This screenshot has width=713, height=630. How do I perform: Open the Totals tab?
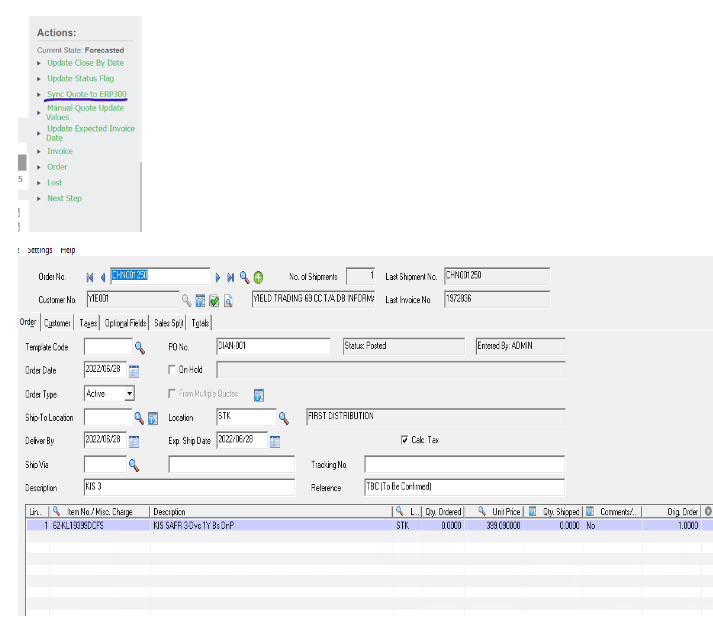(x=199, y=323)
